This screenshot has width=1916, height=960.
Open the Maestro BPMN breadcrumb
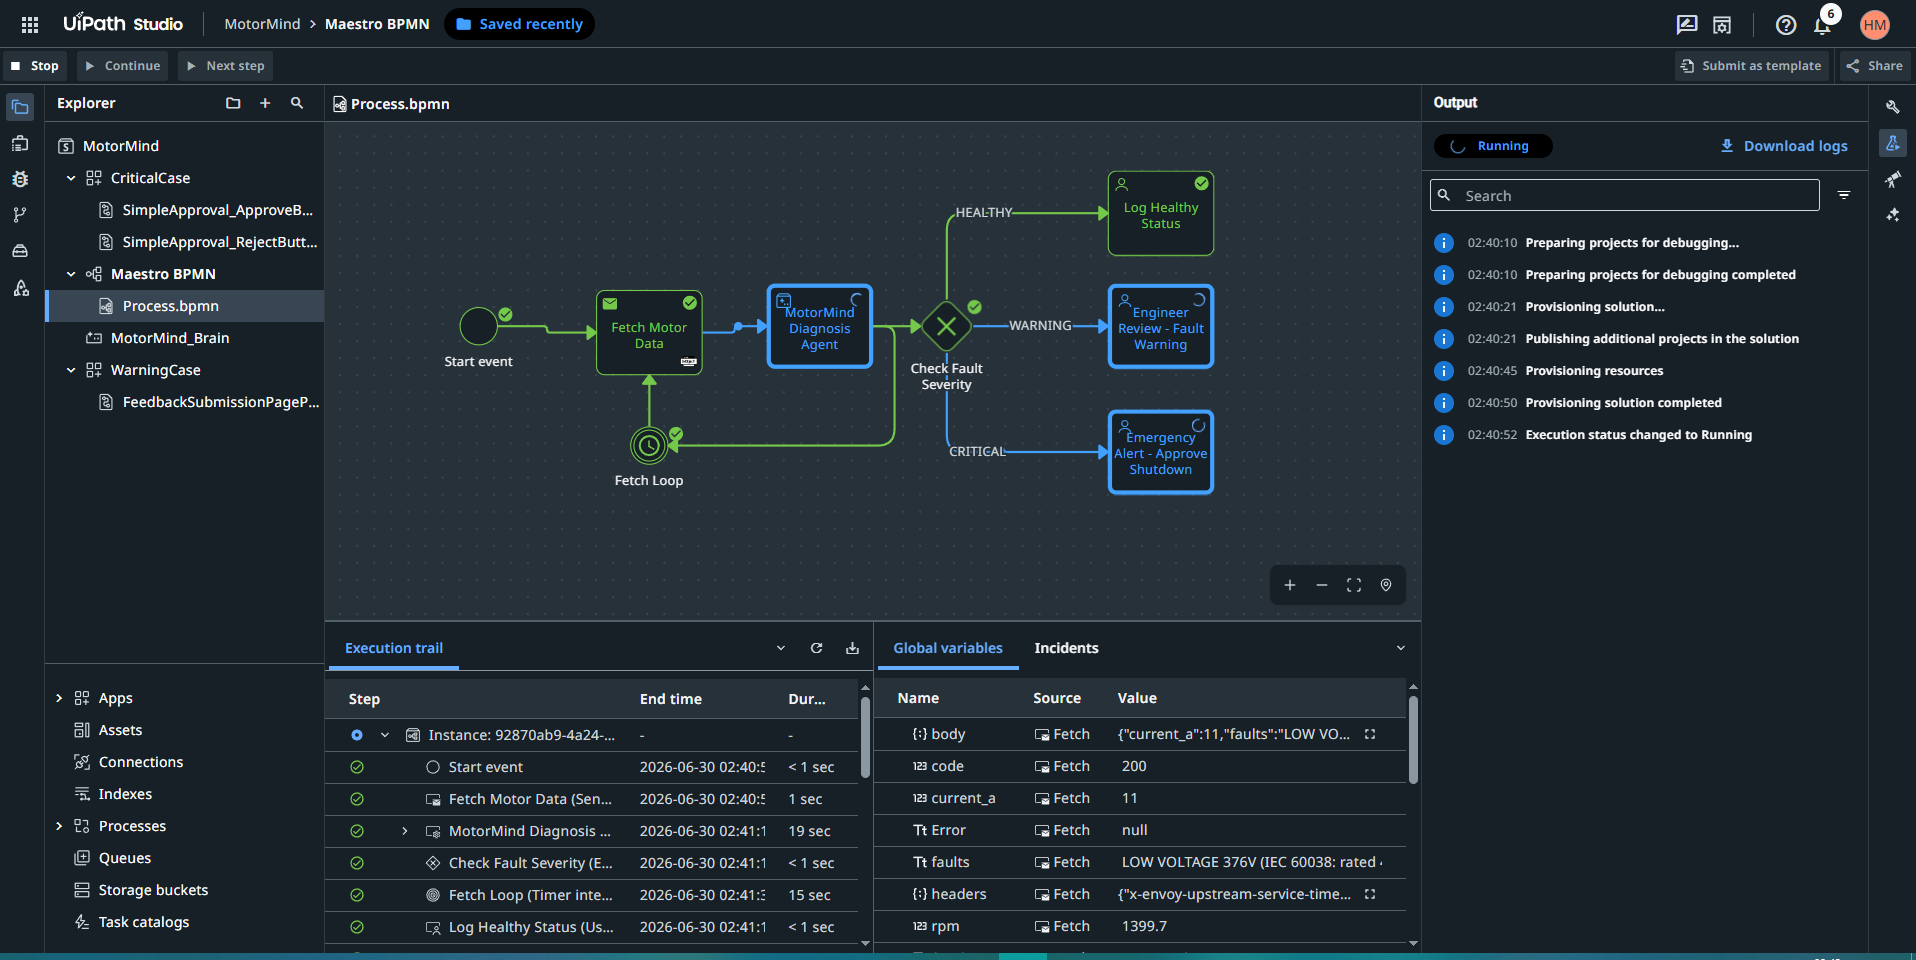coord(377,24)
